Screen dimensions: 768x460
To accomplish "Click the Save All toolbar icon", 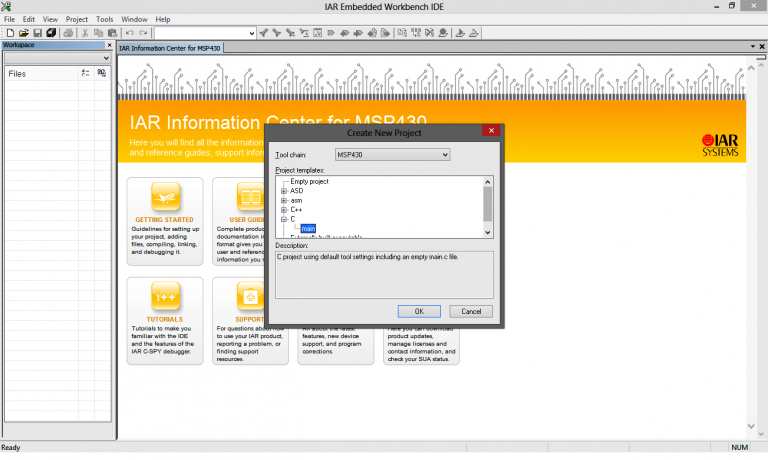I will (x=51, y=33).
